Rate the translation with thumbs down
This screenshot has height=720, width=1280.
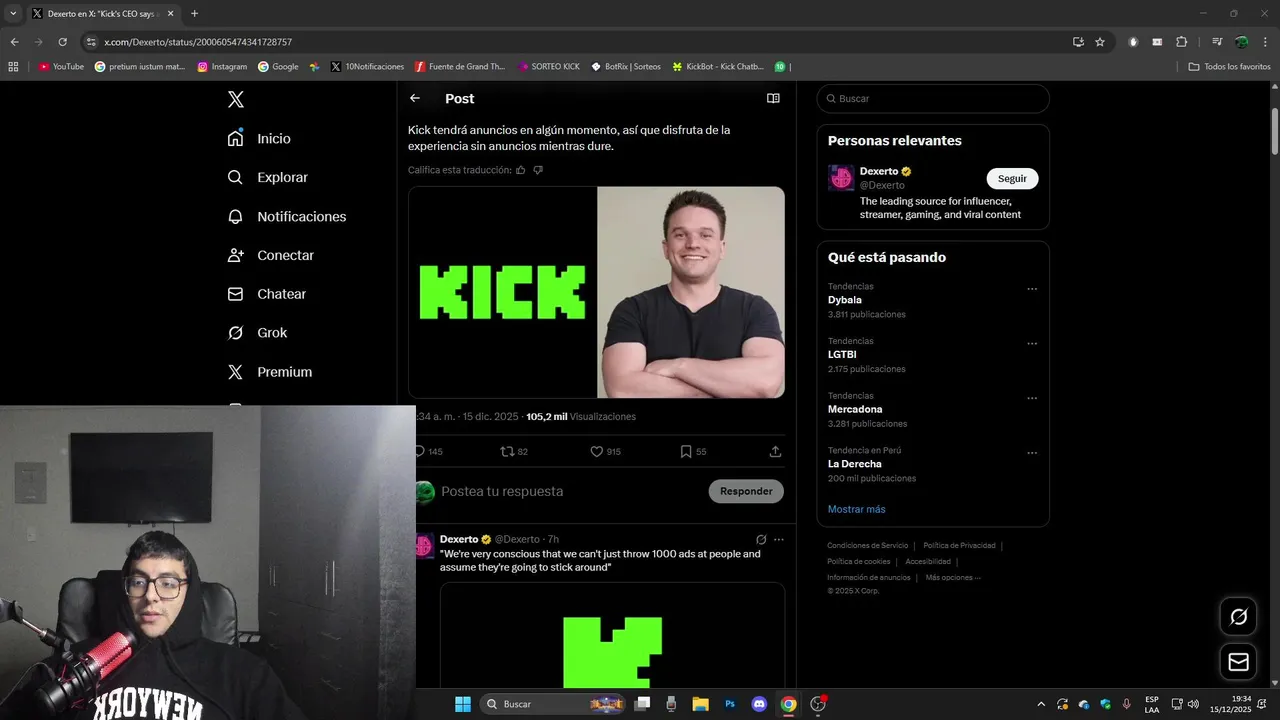pos(538,170)
